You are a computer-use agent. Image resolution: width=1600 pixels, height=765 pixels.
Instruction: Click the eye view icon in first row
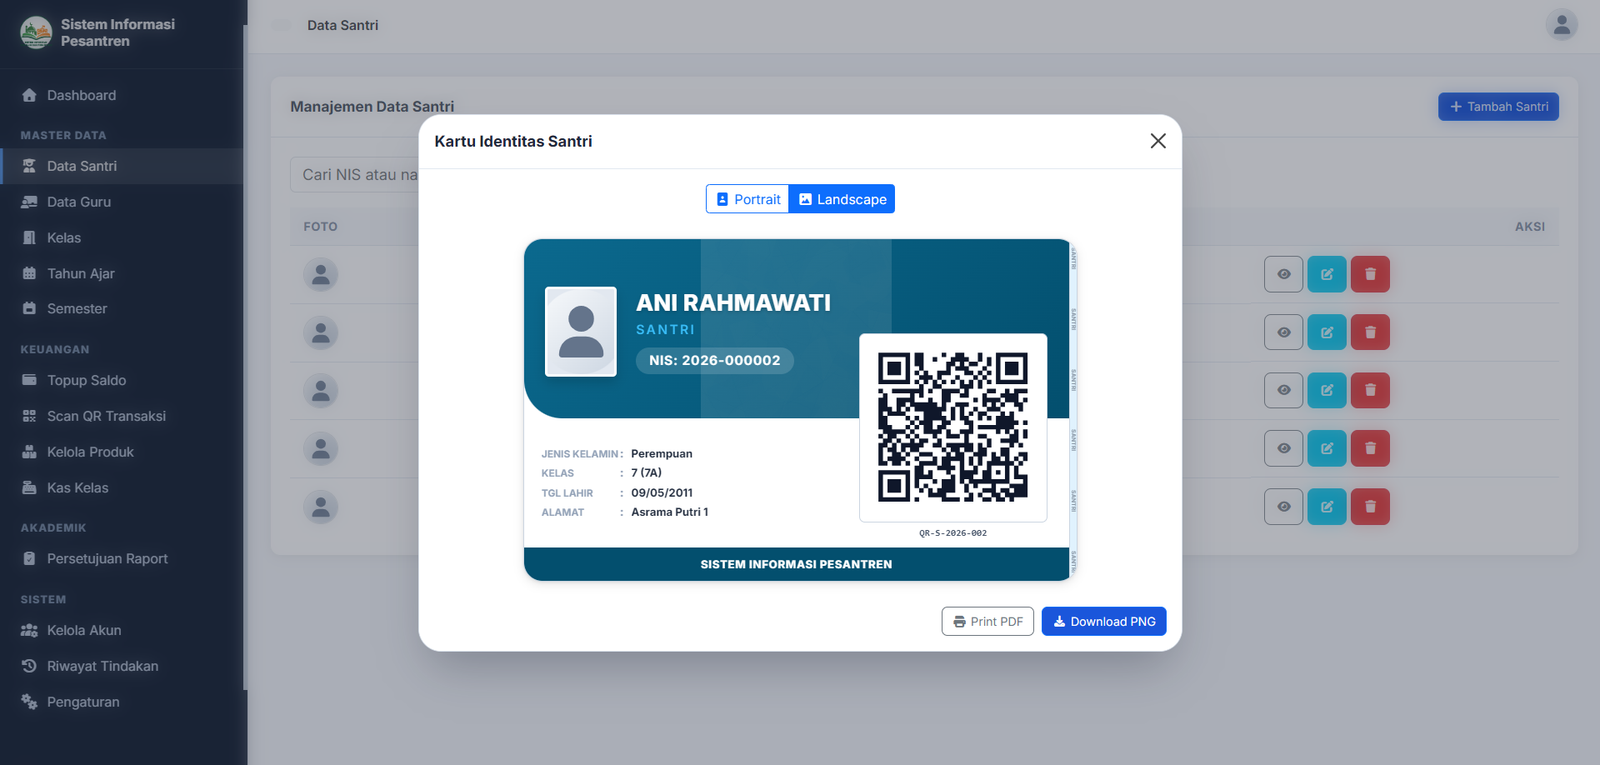pos(1284,274)
